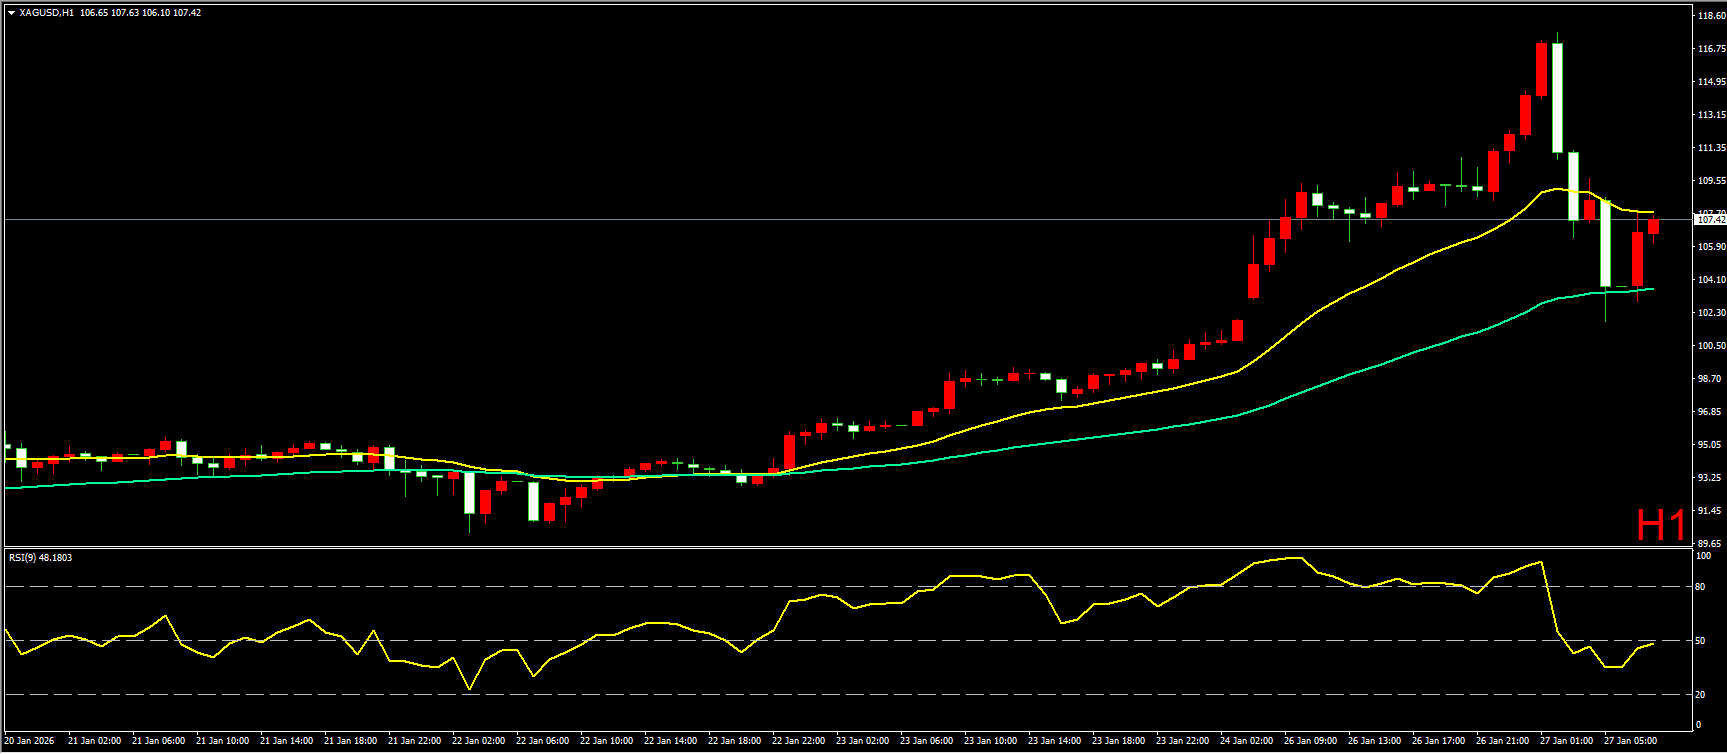Click the 21 Jan 14:00 time label
Viewport: 1727px width, 754px height.
pyautogui.click(x=286, y=741)
